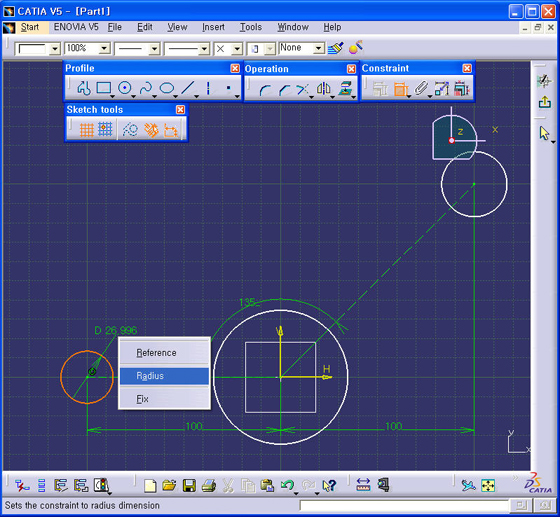
Task: Click the What's This help icon
Action: 329,486
